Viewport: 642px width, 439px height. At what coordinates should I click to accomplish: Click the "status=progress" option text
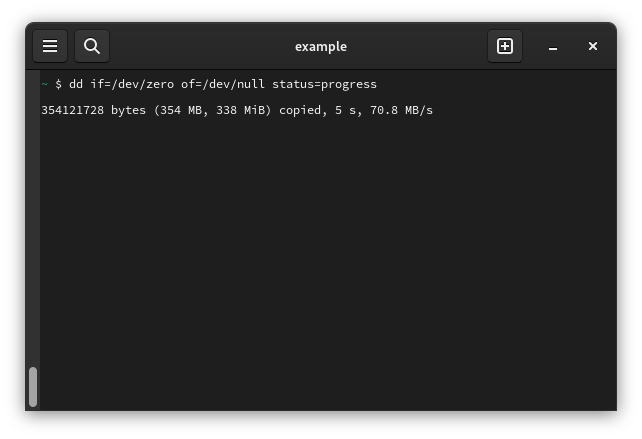point(324,84)
